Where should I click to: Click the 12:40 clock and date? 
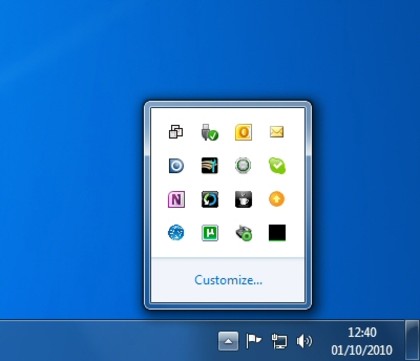pos(362,341)
